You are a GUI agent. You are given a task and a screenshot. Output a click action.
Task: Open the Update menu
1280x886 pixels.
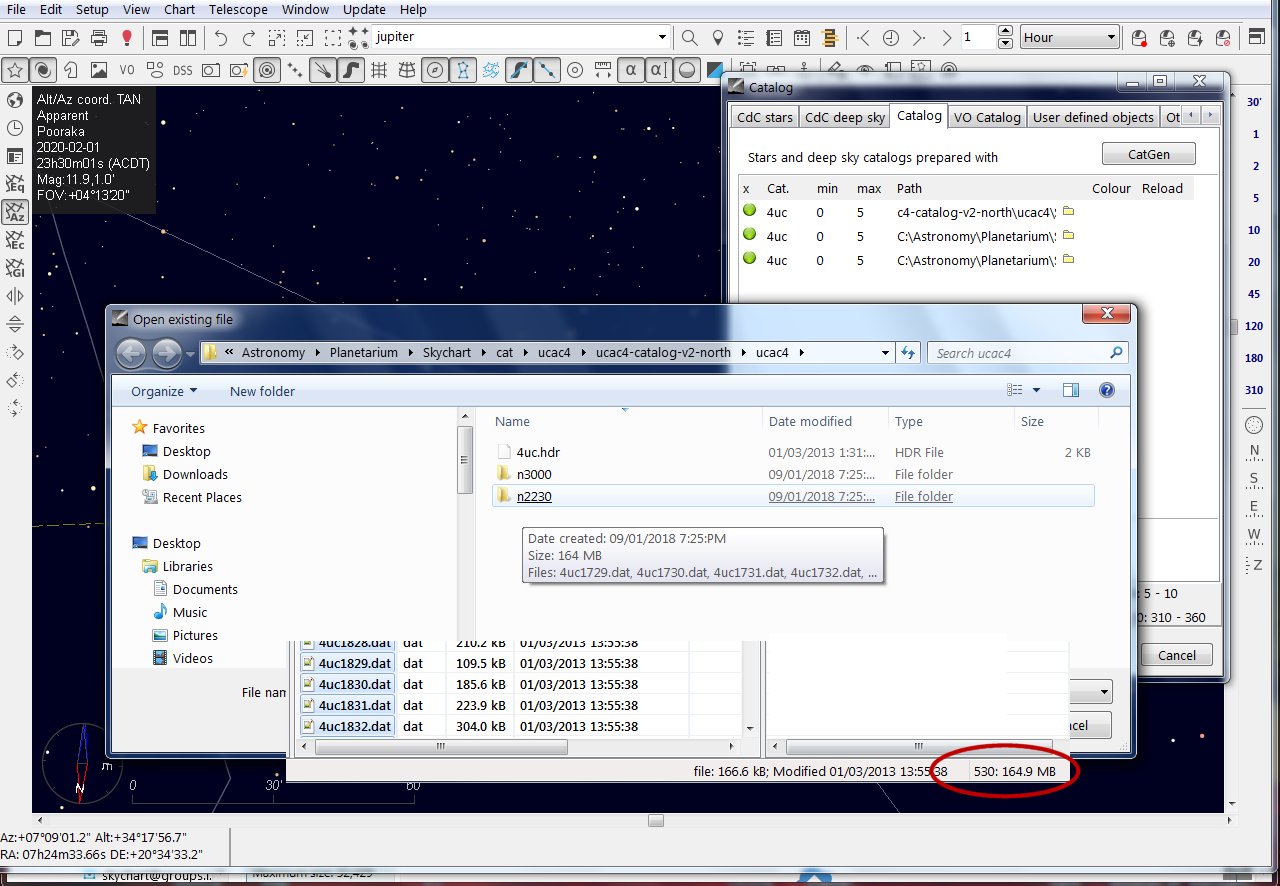364,9
